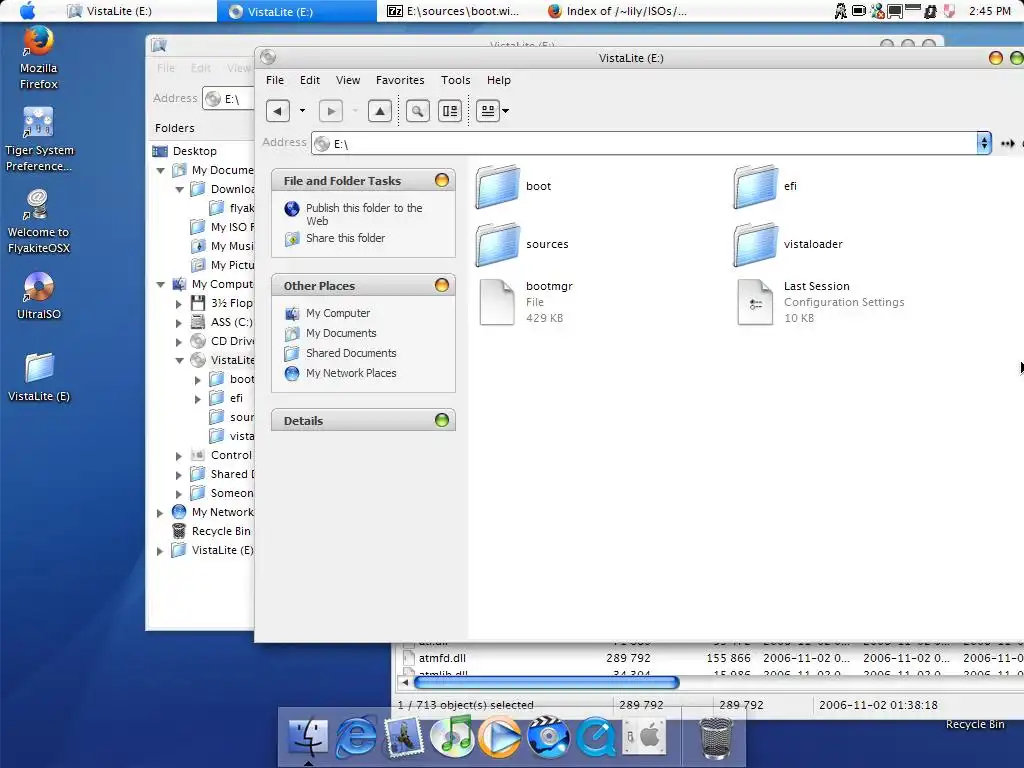Open the Trash in the dock

[x=716, y=738]
